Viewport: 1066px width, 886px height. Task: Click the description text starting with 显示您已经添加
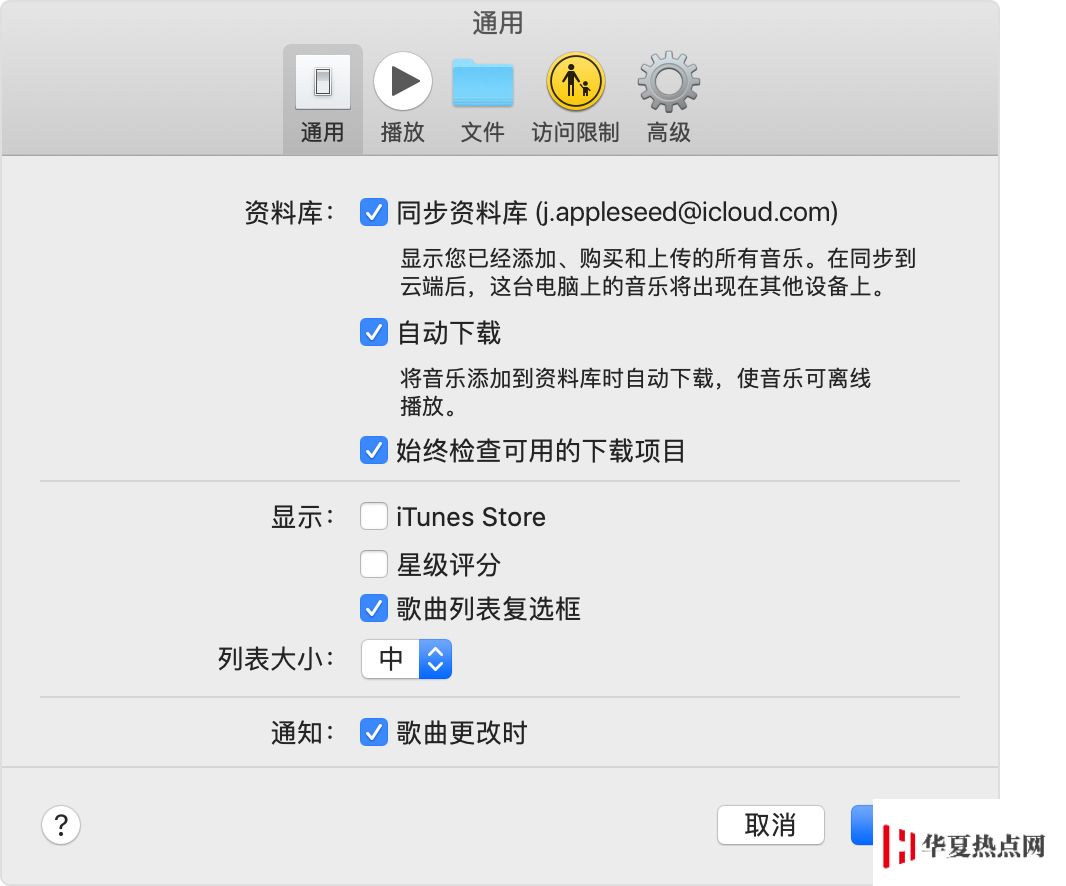[657, 272]
